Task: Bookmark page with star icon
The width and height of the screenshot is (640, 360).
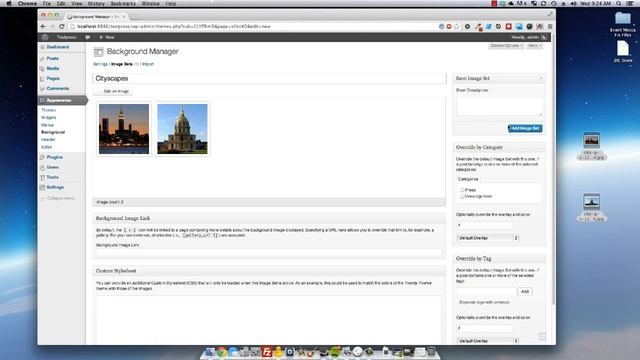Action: click(457, 27)
